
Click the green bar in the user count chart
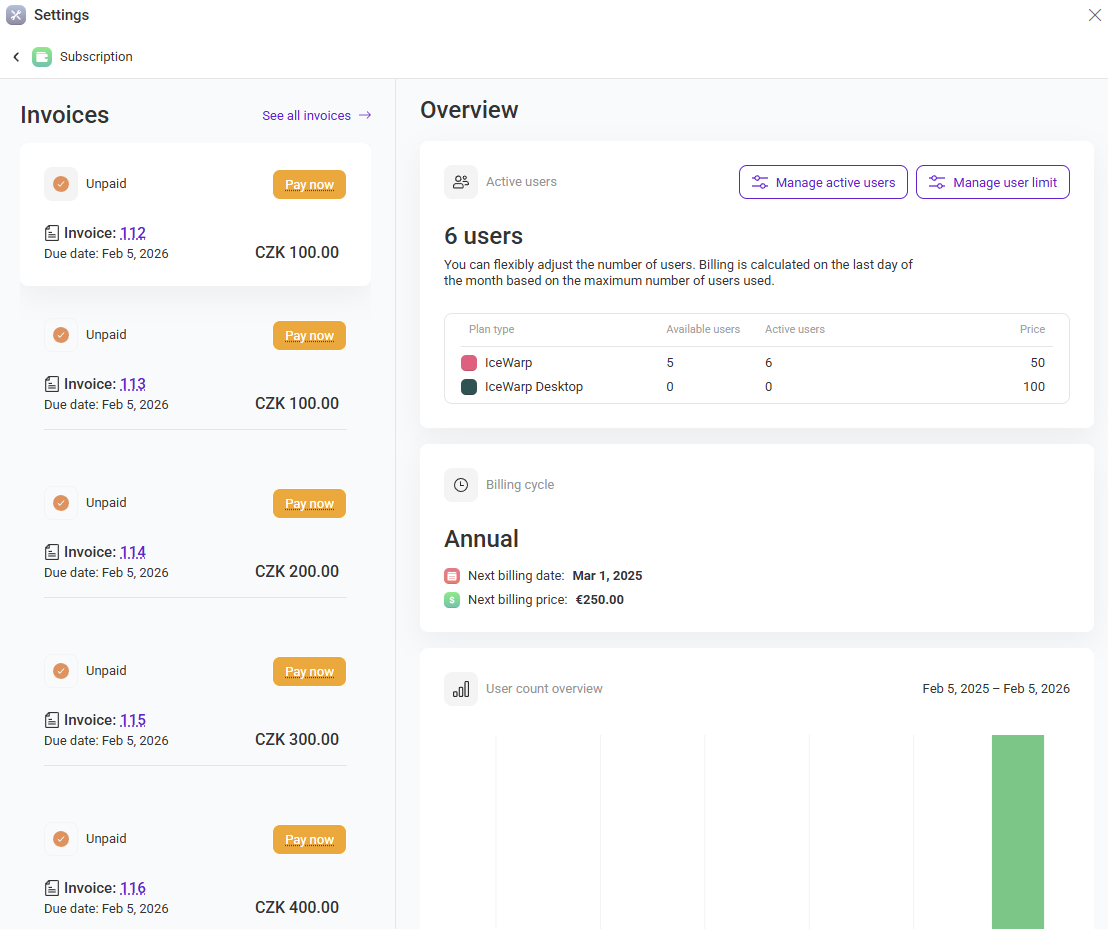(x=1017, y=830)
